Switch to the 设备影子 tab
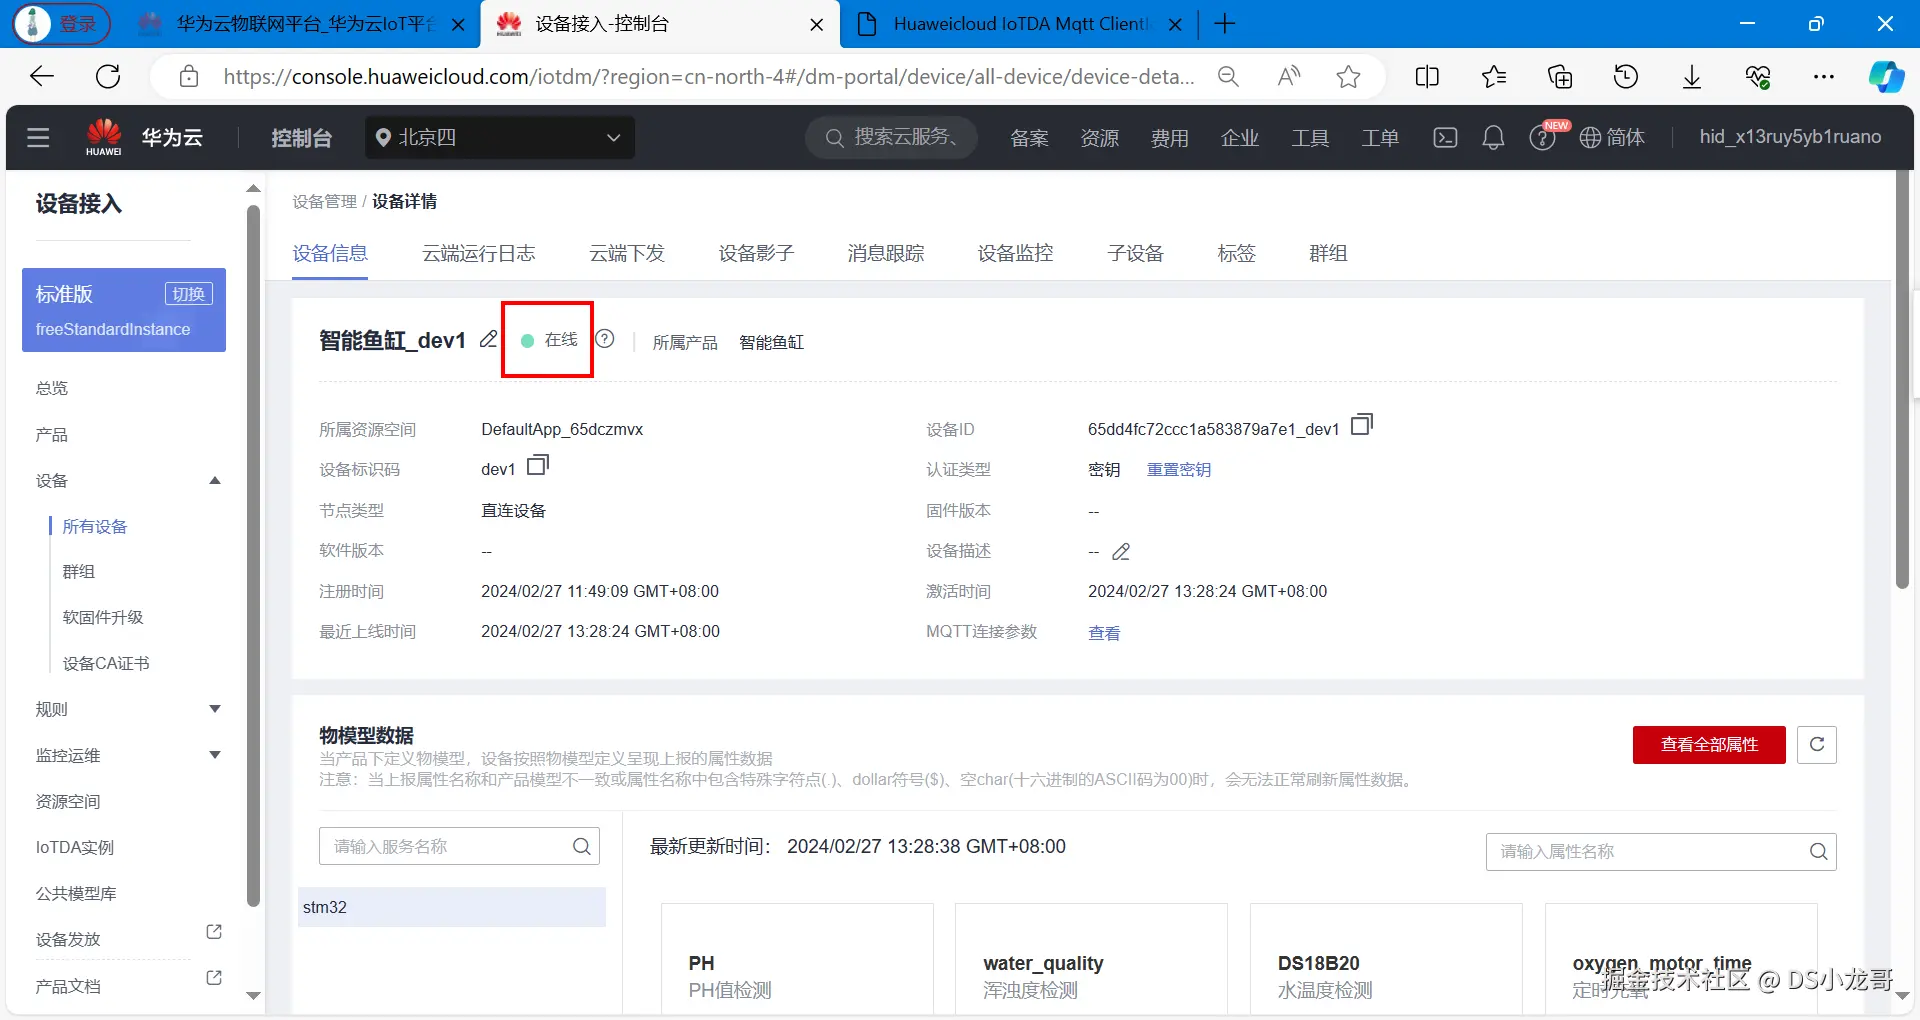This screenshot has height=1020, width=1920. point(756,254)
